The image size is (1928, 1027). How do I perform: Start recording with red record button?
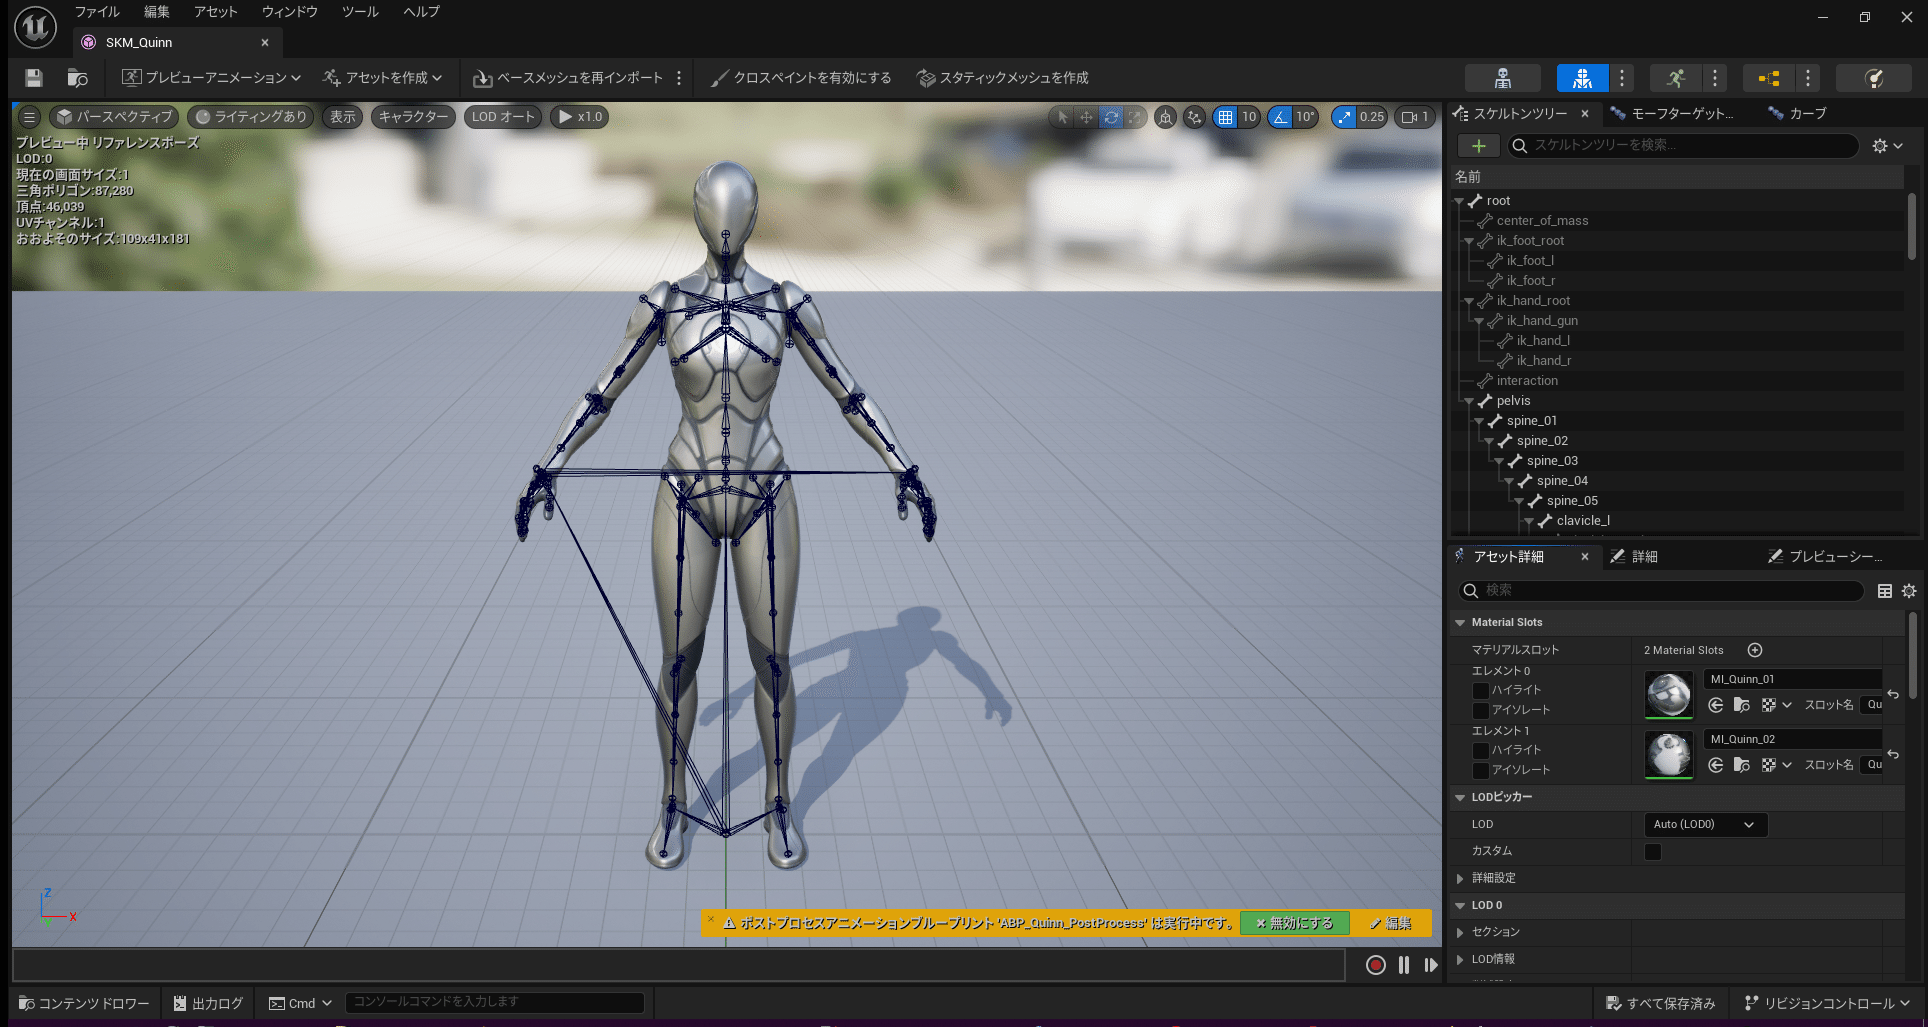1376,965
